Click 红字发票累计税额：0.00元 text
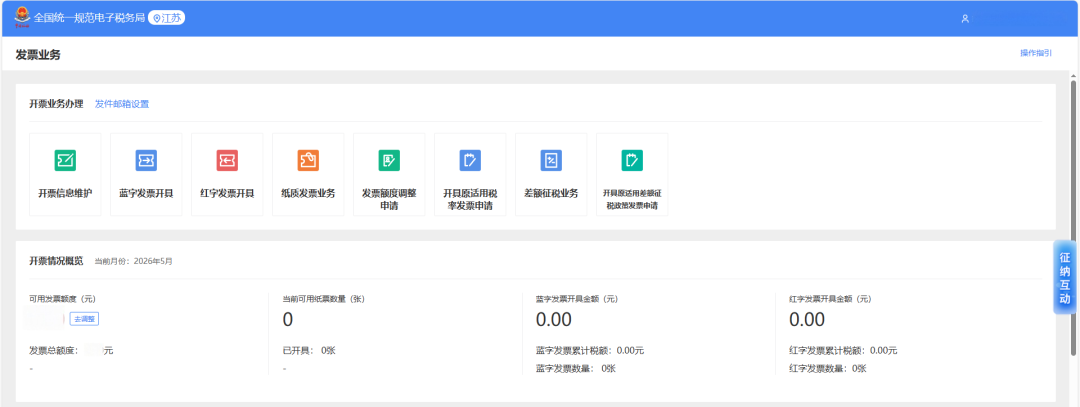This screenshot has width=1080, height=407. click(843, 351)
